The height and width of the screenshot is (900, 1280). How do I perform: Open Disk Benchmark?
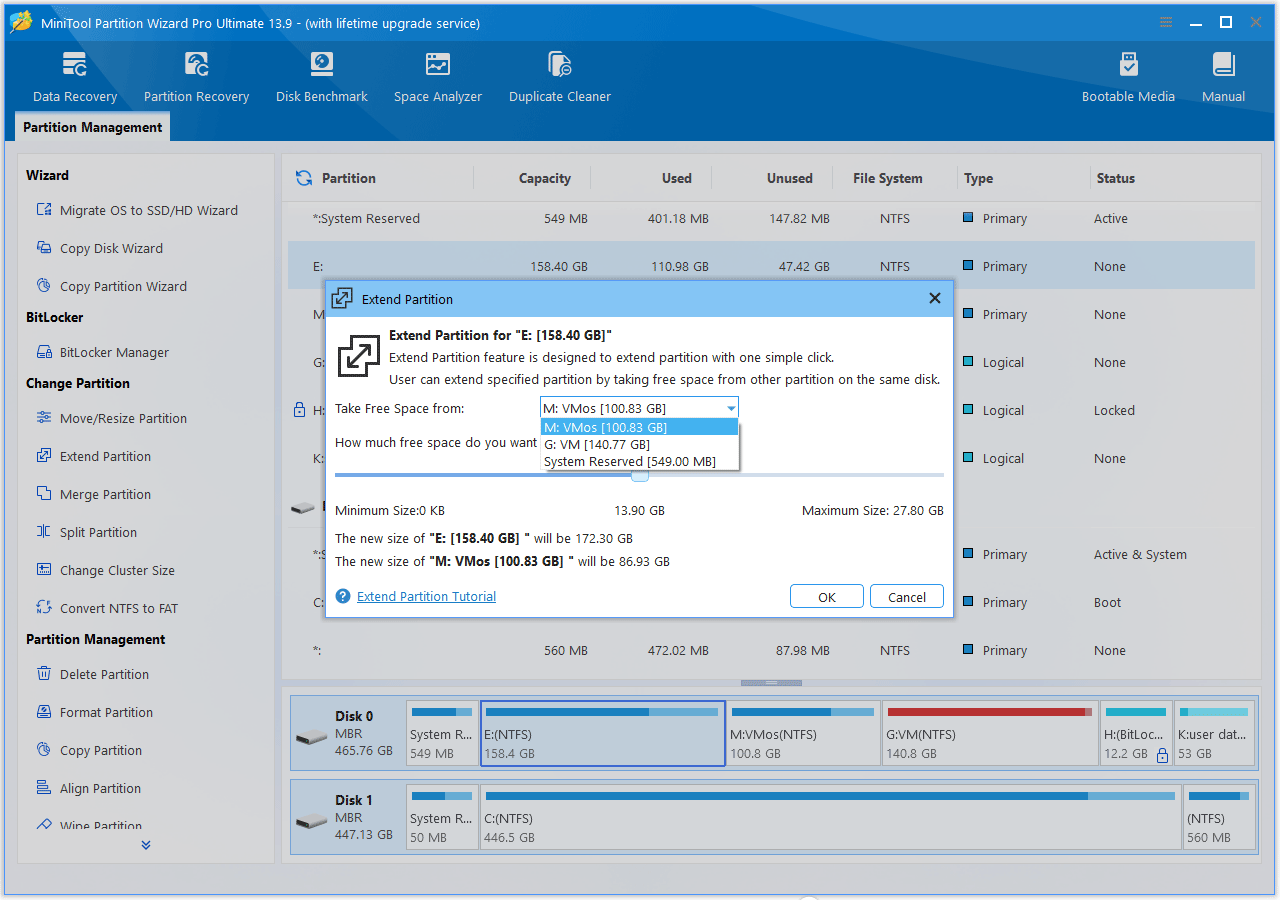pos(322,77)
